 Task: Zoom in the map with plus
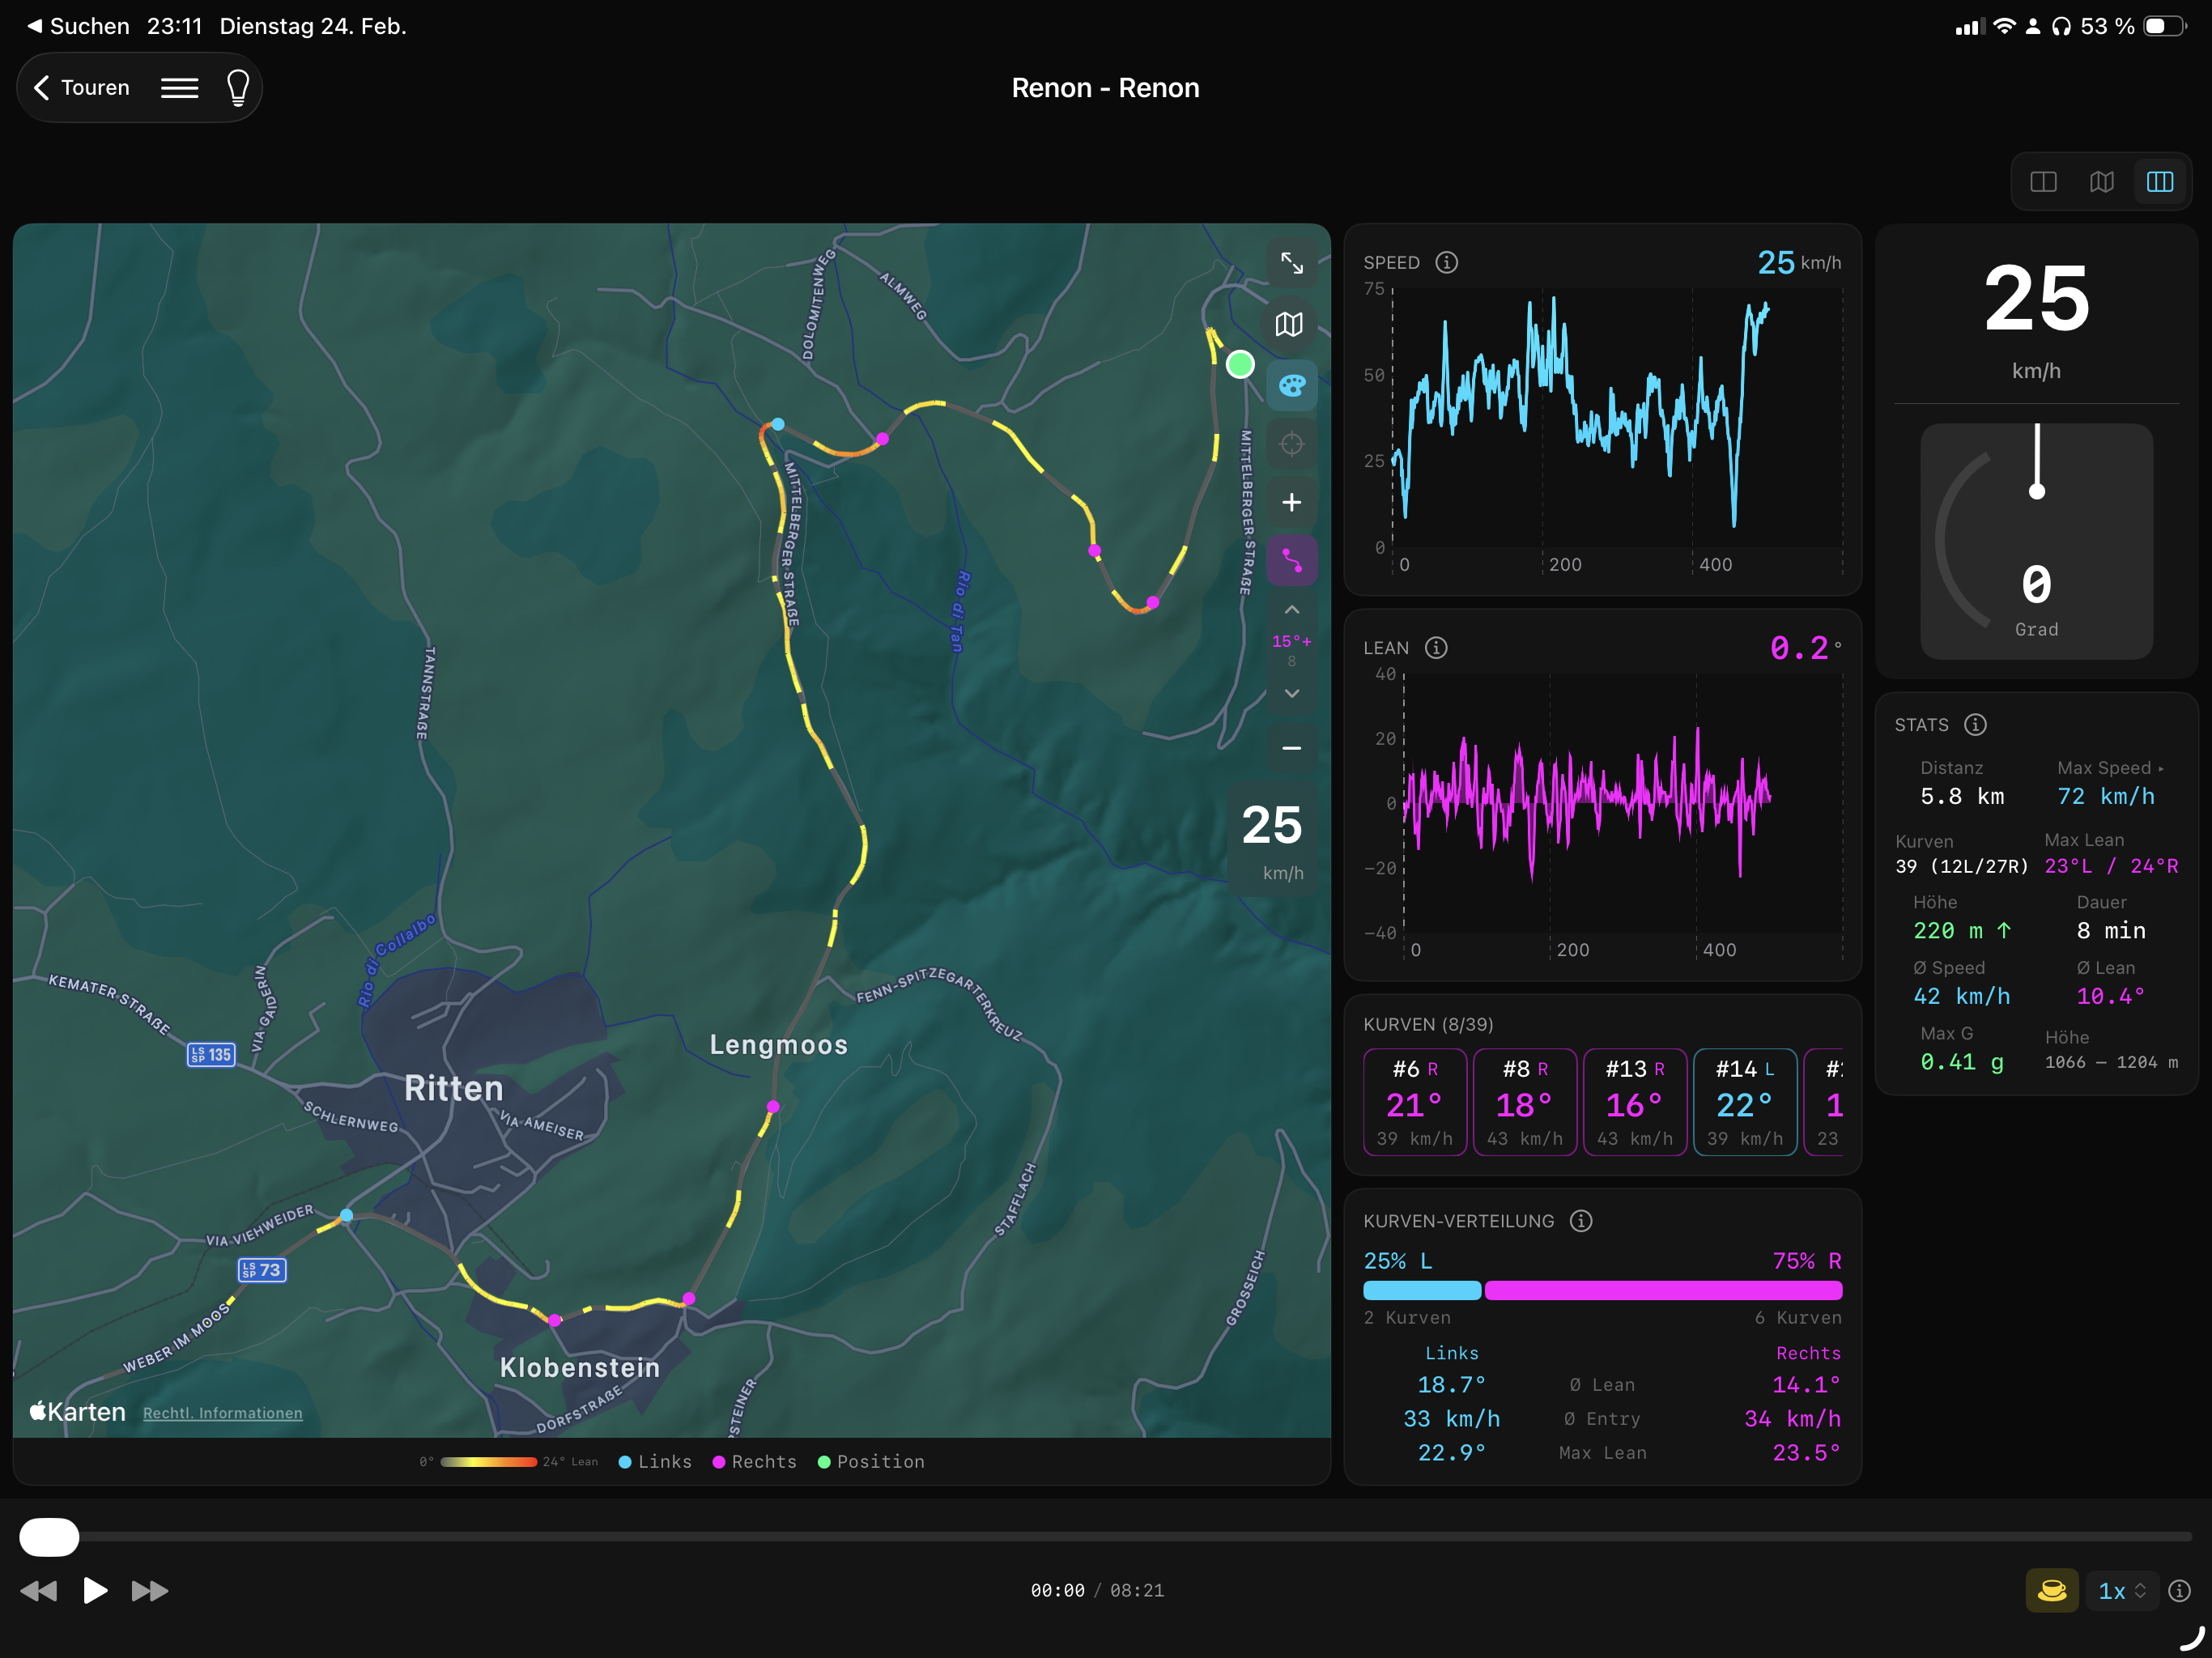(1291, 502)
